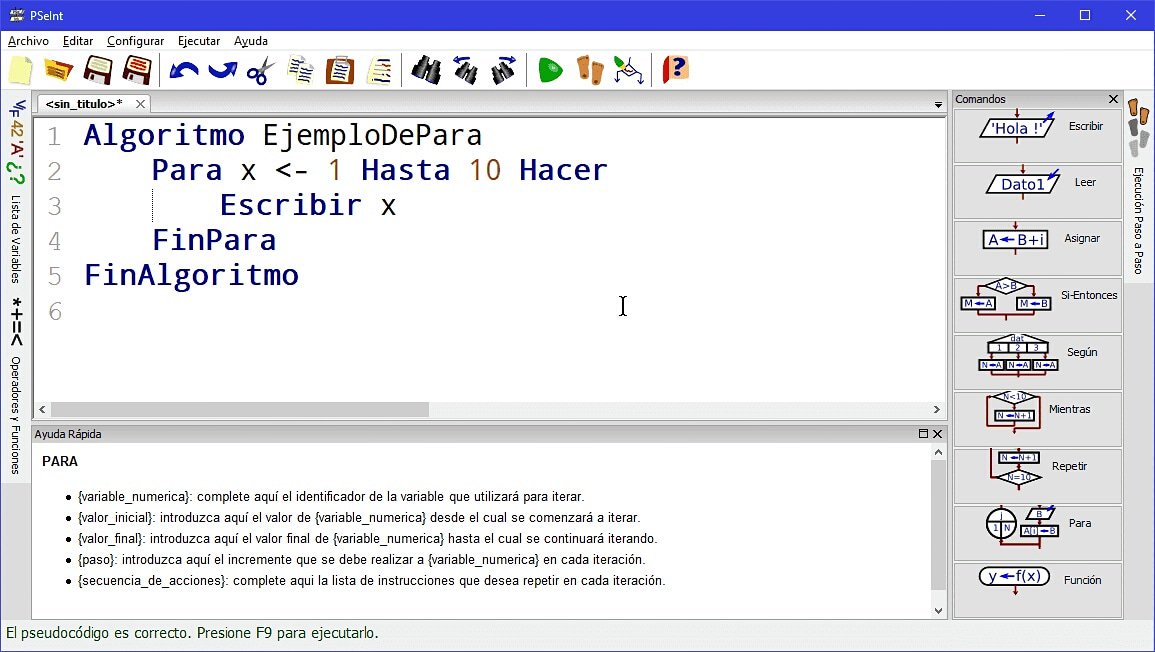Image resolution: width=1155 pixels, height=652 pixels.
Task: Insert the Si-Entonces structure
Action: click(x=1037, y=305)
